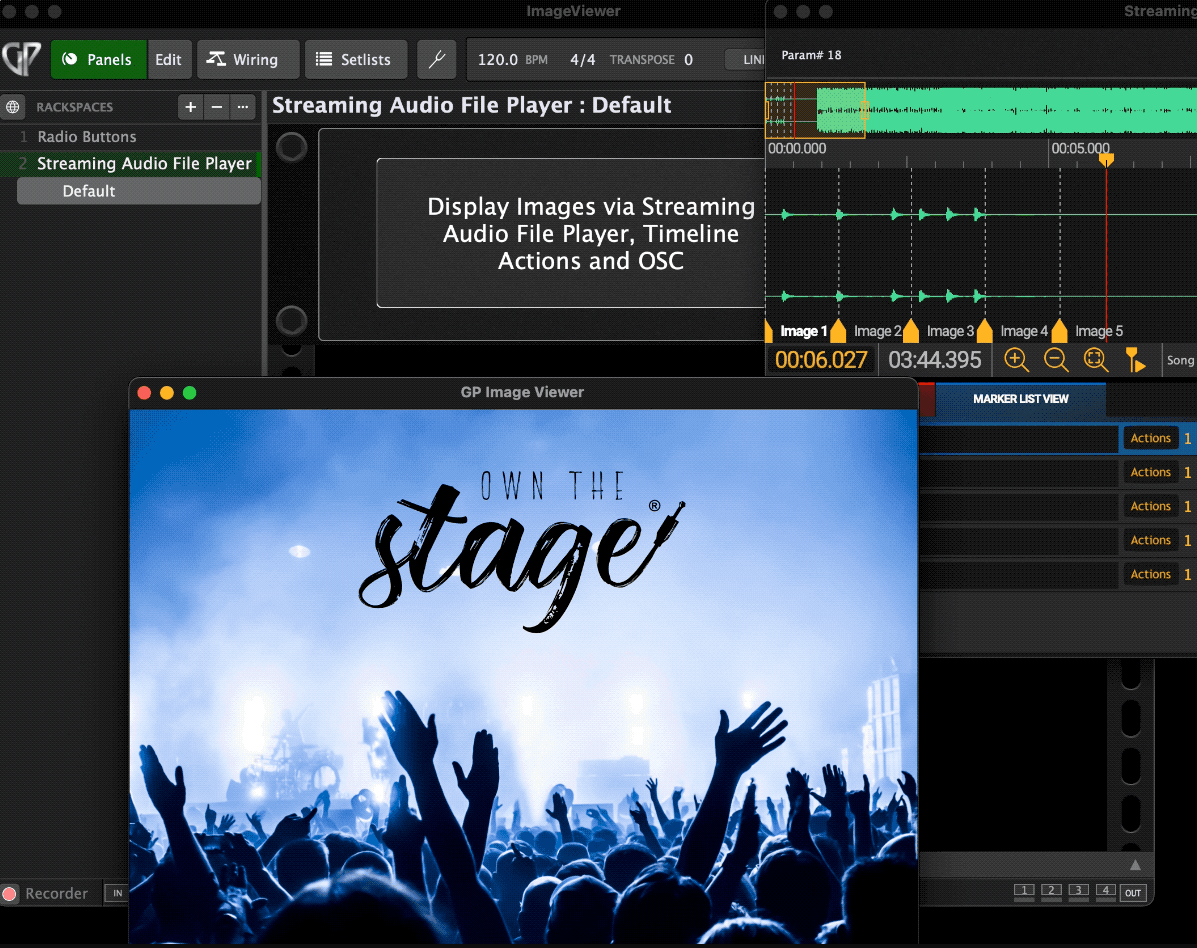Screen dimensions: 1197x948
Task: Zoom in on the waveform timeline
Action: pyautogui.click(x=1016, y=360)
